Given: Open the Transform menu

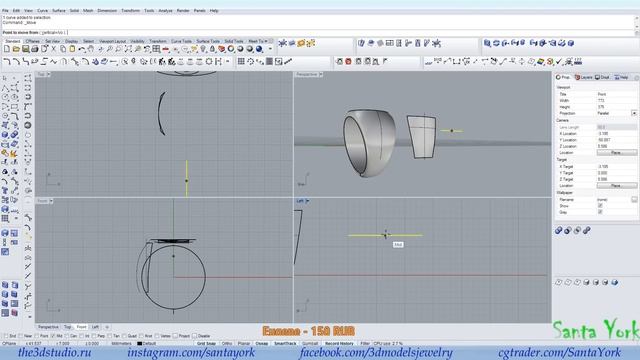Looking at the screenshot, I should tap(131, 11).
